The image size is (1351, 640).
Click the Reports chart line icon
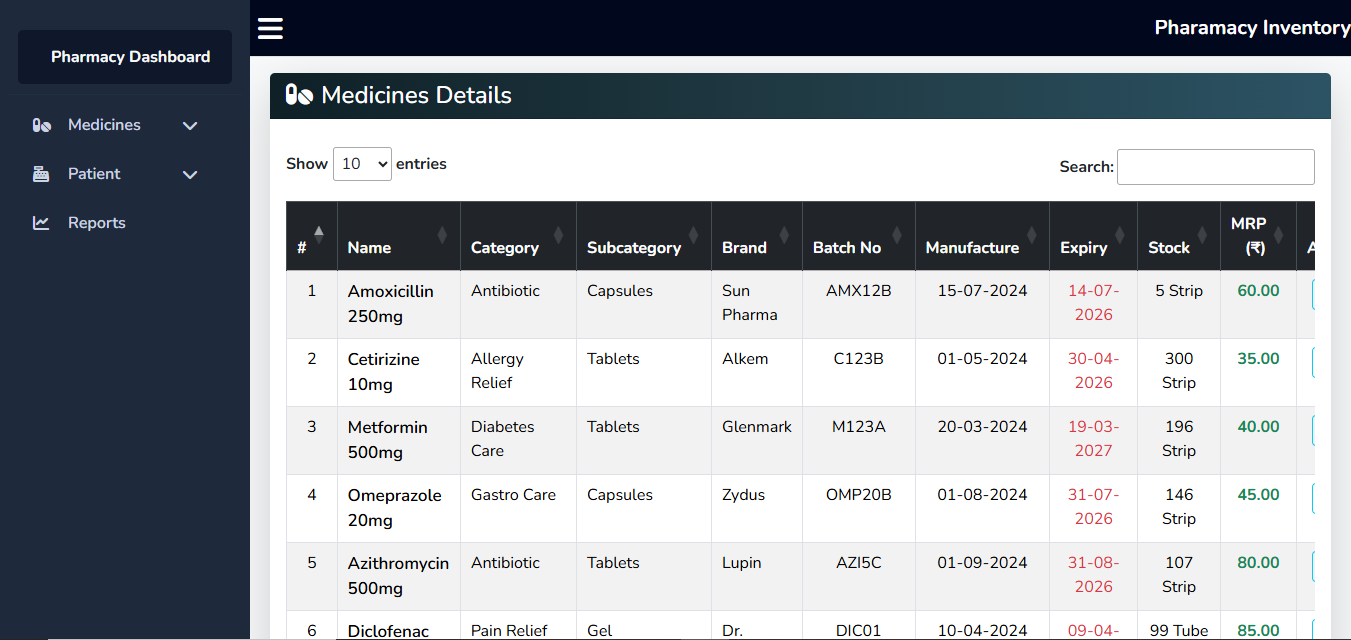click(41, 223)
